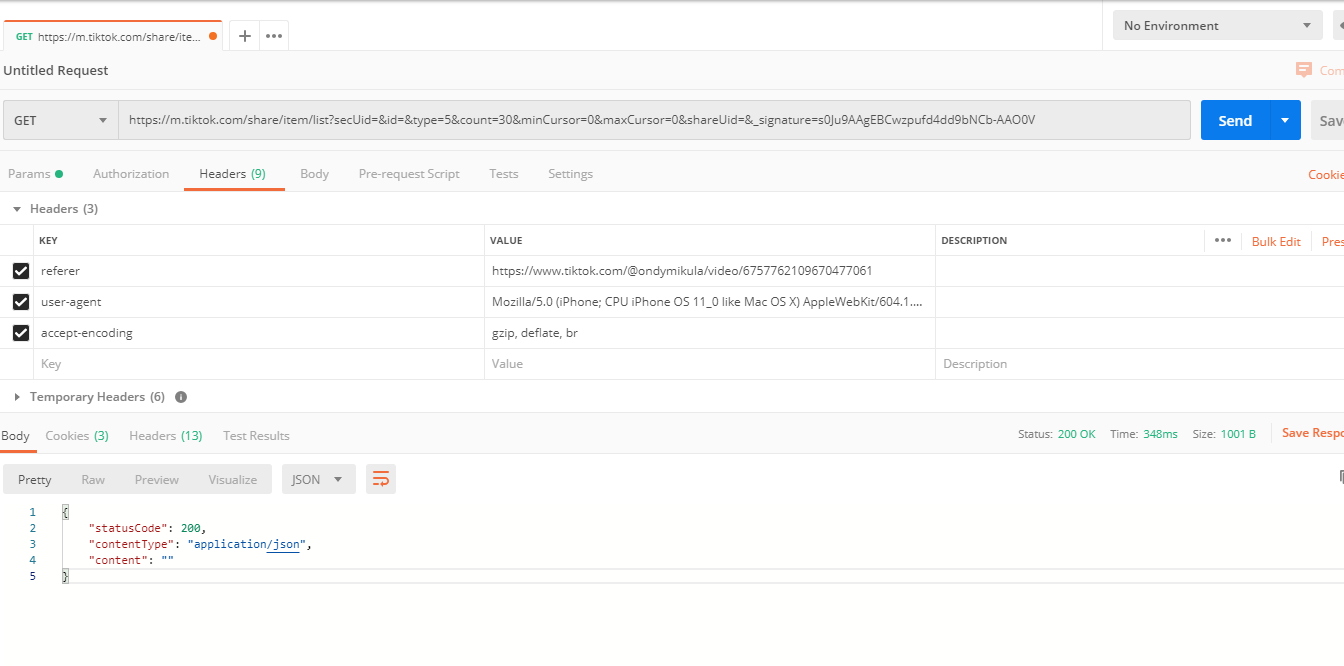Click the Send button
The width and height of the screenshot is (1344, 666).
pyautogui.click(x=1235, y=120)
